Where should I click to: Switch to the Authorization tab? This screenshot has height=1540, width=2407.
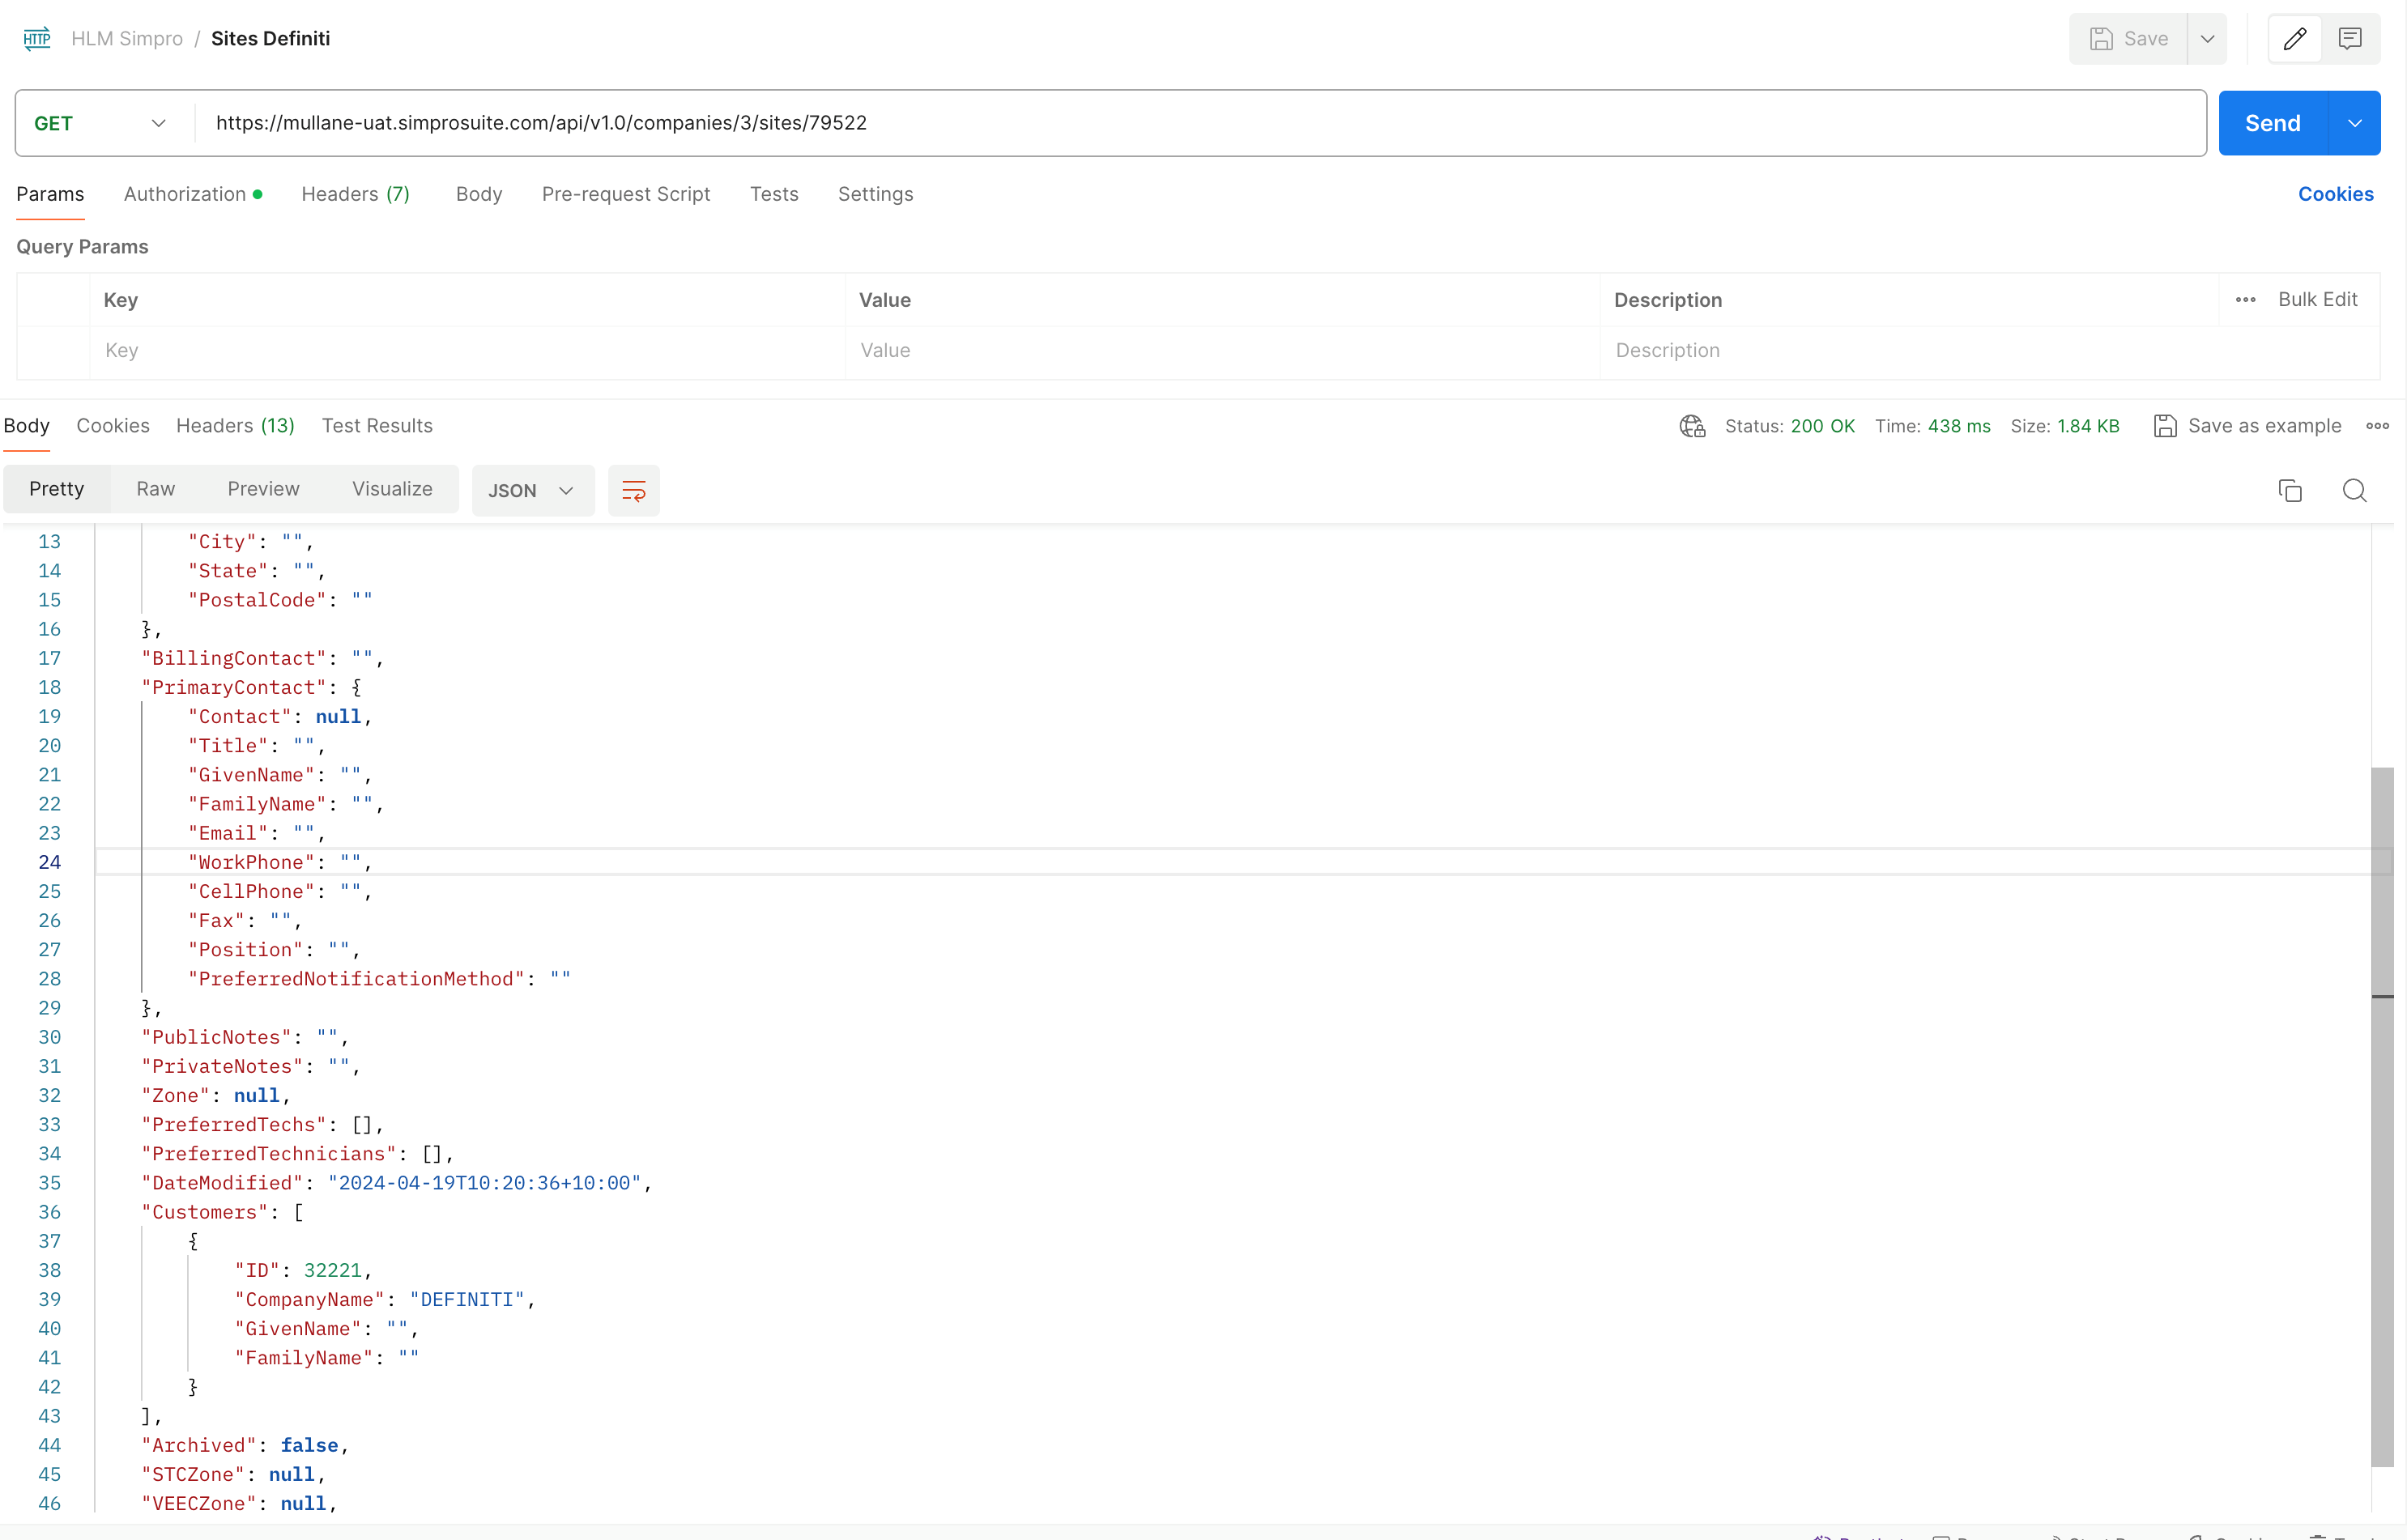tap(193, 194)
